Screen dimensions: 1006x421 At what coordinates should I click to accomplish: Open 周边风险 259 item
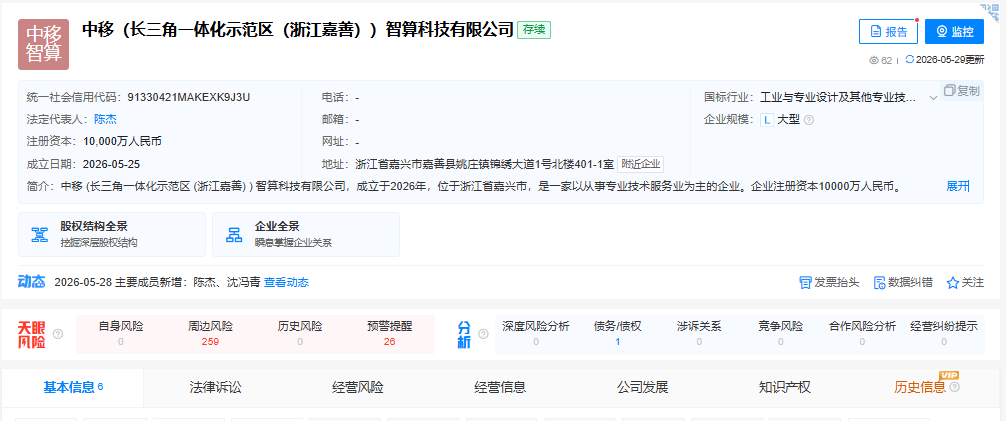[x=210, y=334]
